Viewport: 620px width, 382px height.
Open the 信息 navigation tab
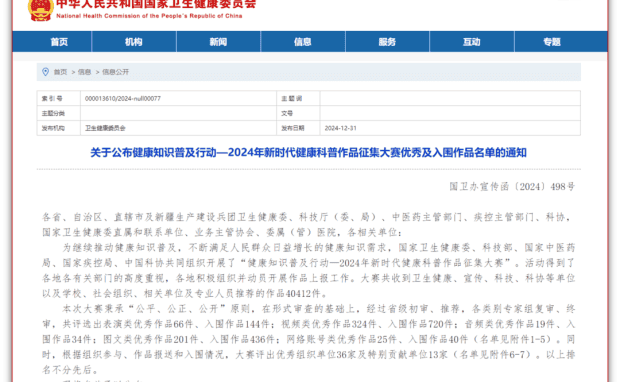(x=303, y=42)
